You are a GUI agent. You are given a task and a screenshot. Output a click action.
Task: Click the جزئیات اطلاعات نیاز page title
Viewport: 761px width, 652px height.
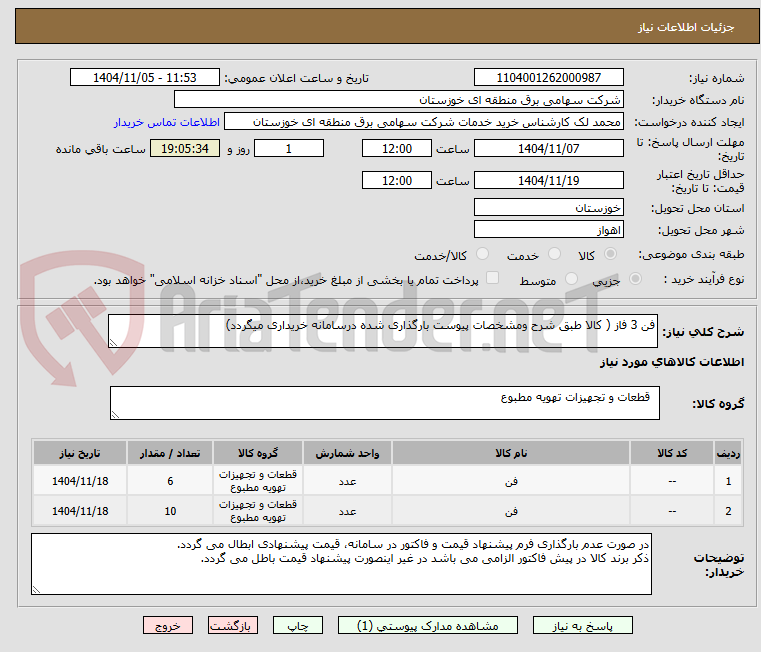[686, 27]
